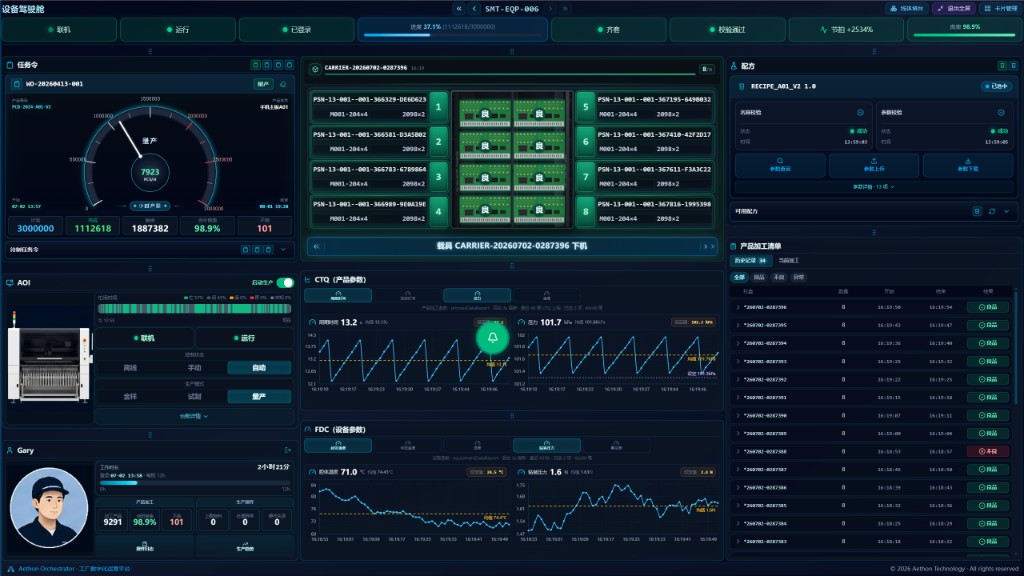The height and width of the screenshot is (576, 1024).
Task: Click the 退出全屏 exit fullscreen button
Action: coord(954,8)
